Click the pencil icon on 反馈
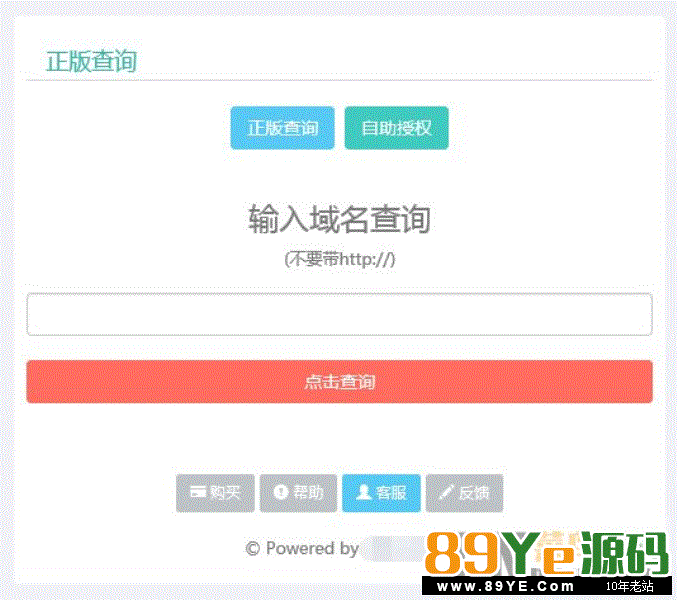This screenshot has height=600, width=677. [x=446, y=492]
